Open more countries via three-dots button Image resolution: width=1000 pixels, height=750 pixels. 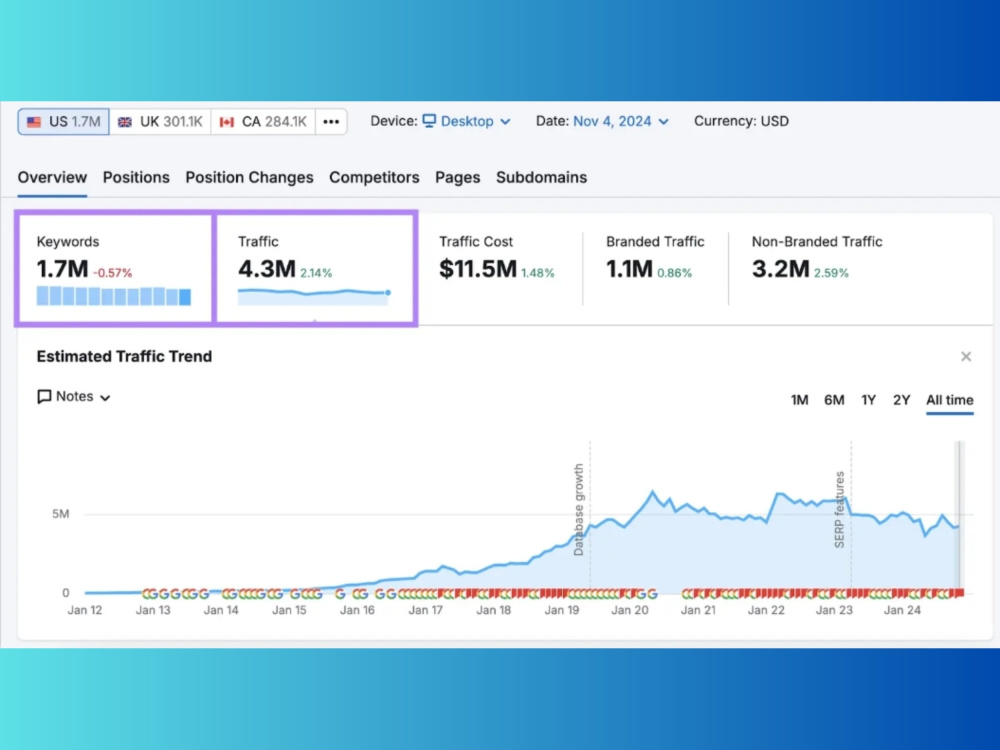point(331,122)
